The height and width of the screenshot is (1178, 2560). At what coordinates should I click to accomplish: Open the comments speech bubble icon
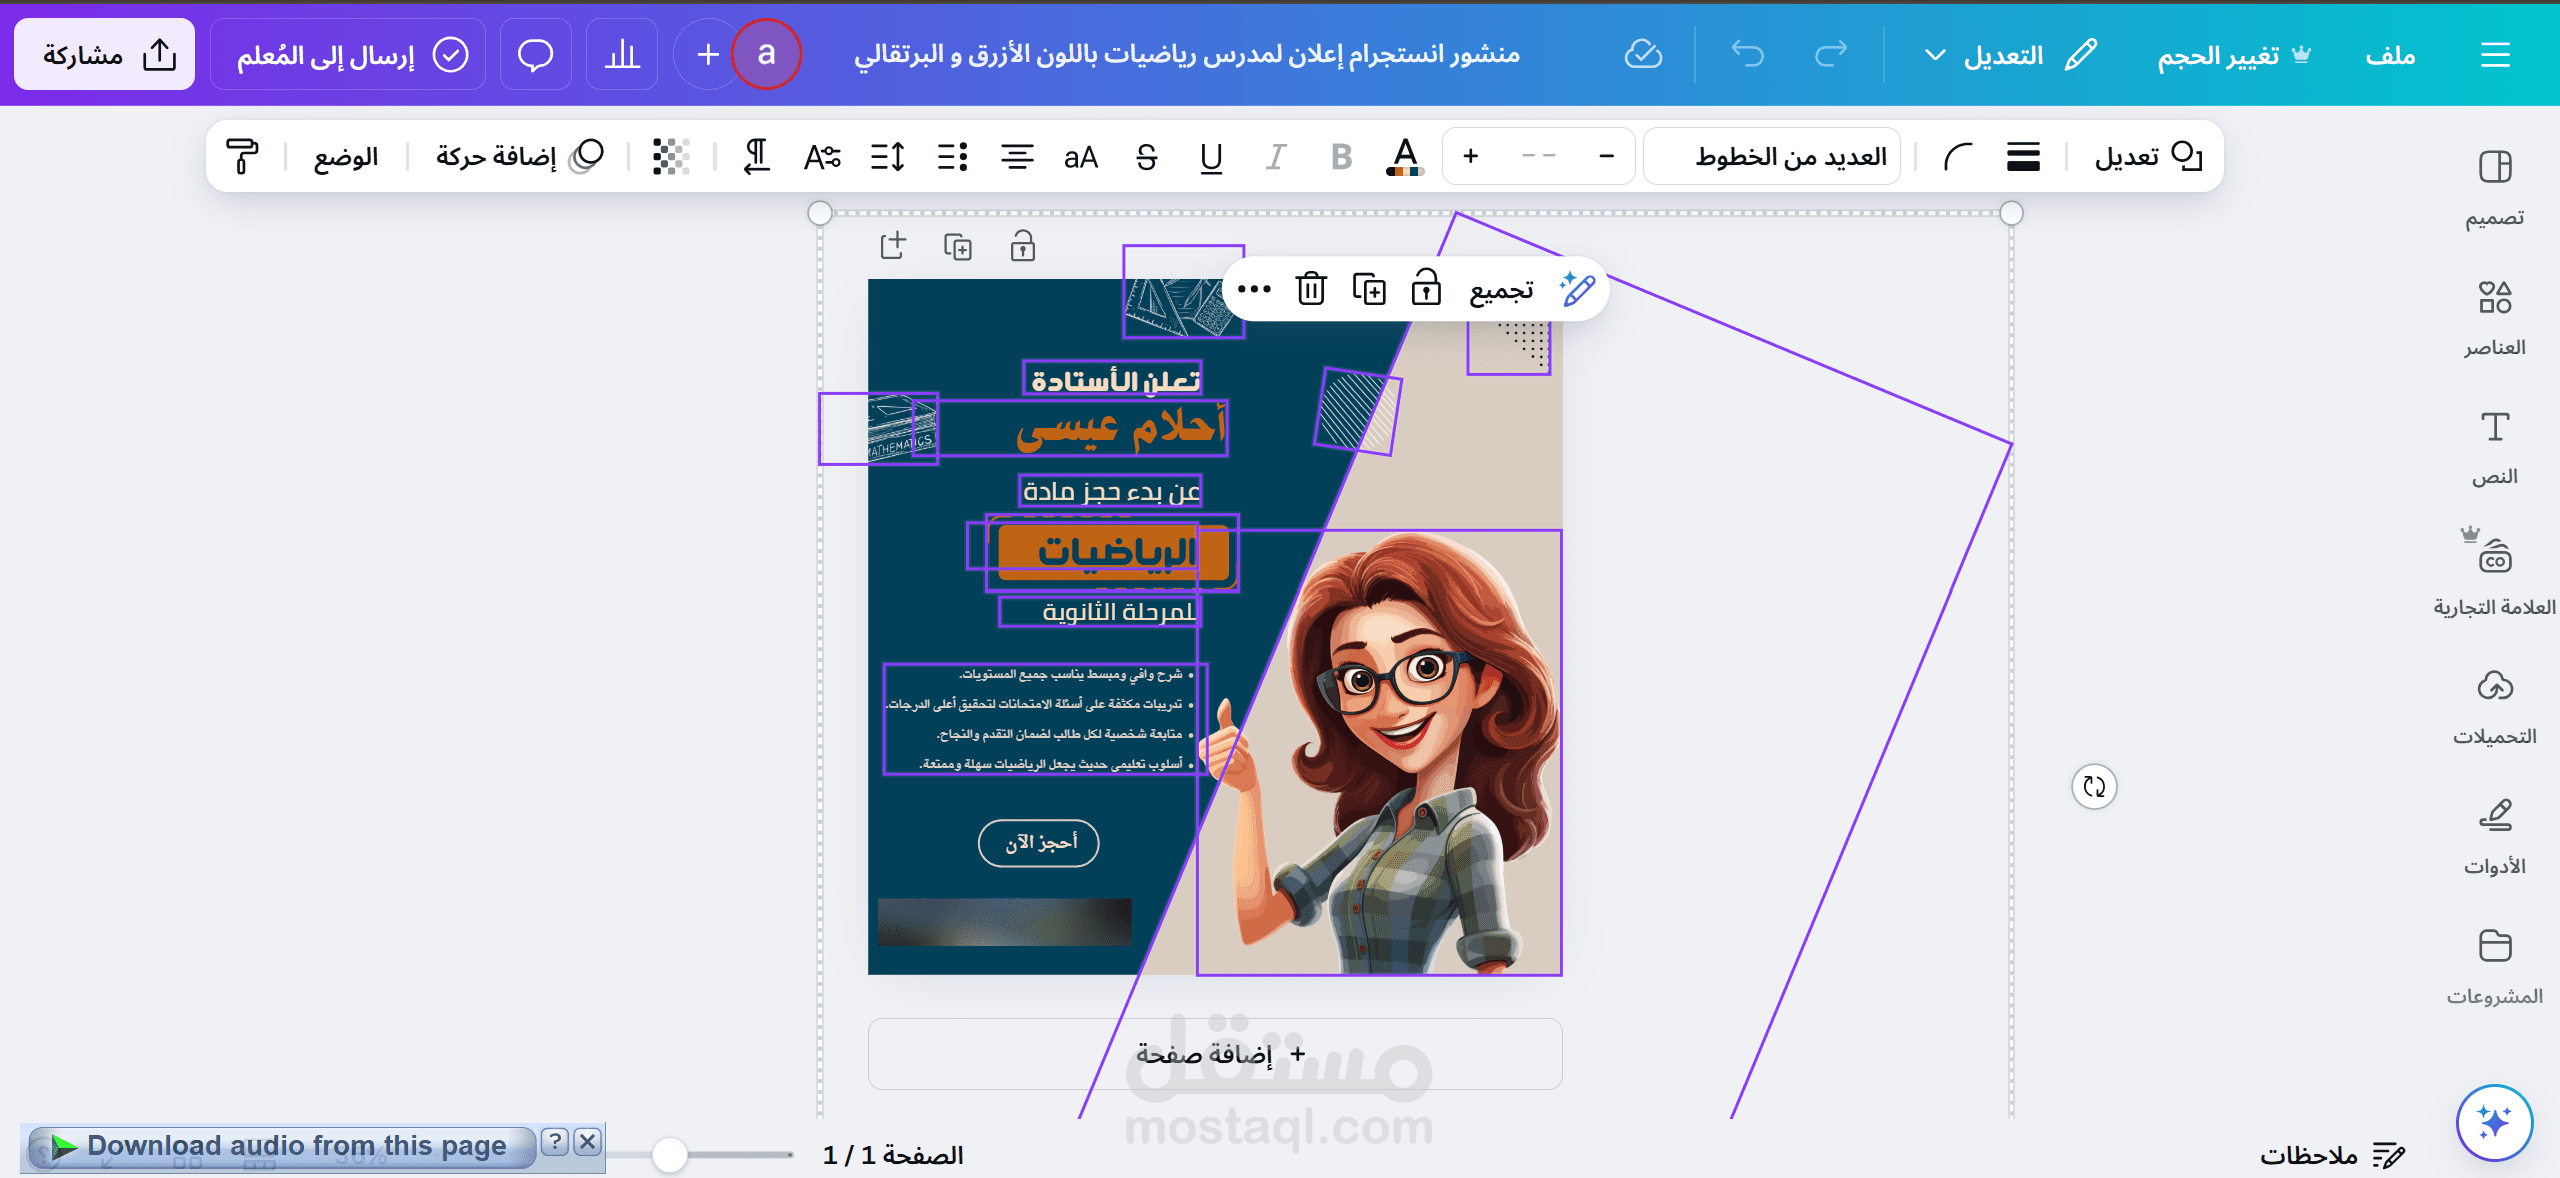(x=535, y=54)
